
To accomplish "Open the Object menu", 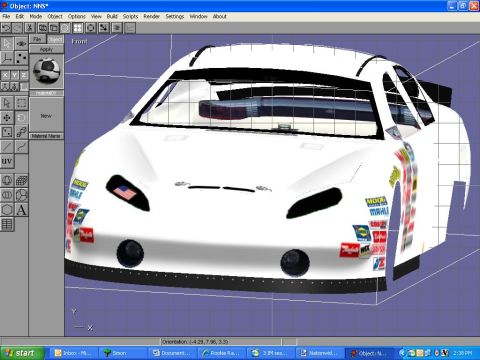I will [55, 16].
